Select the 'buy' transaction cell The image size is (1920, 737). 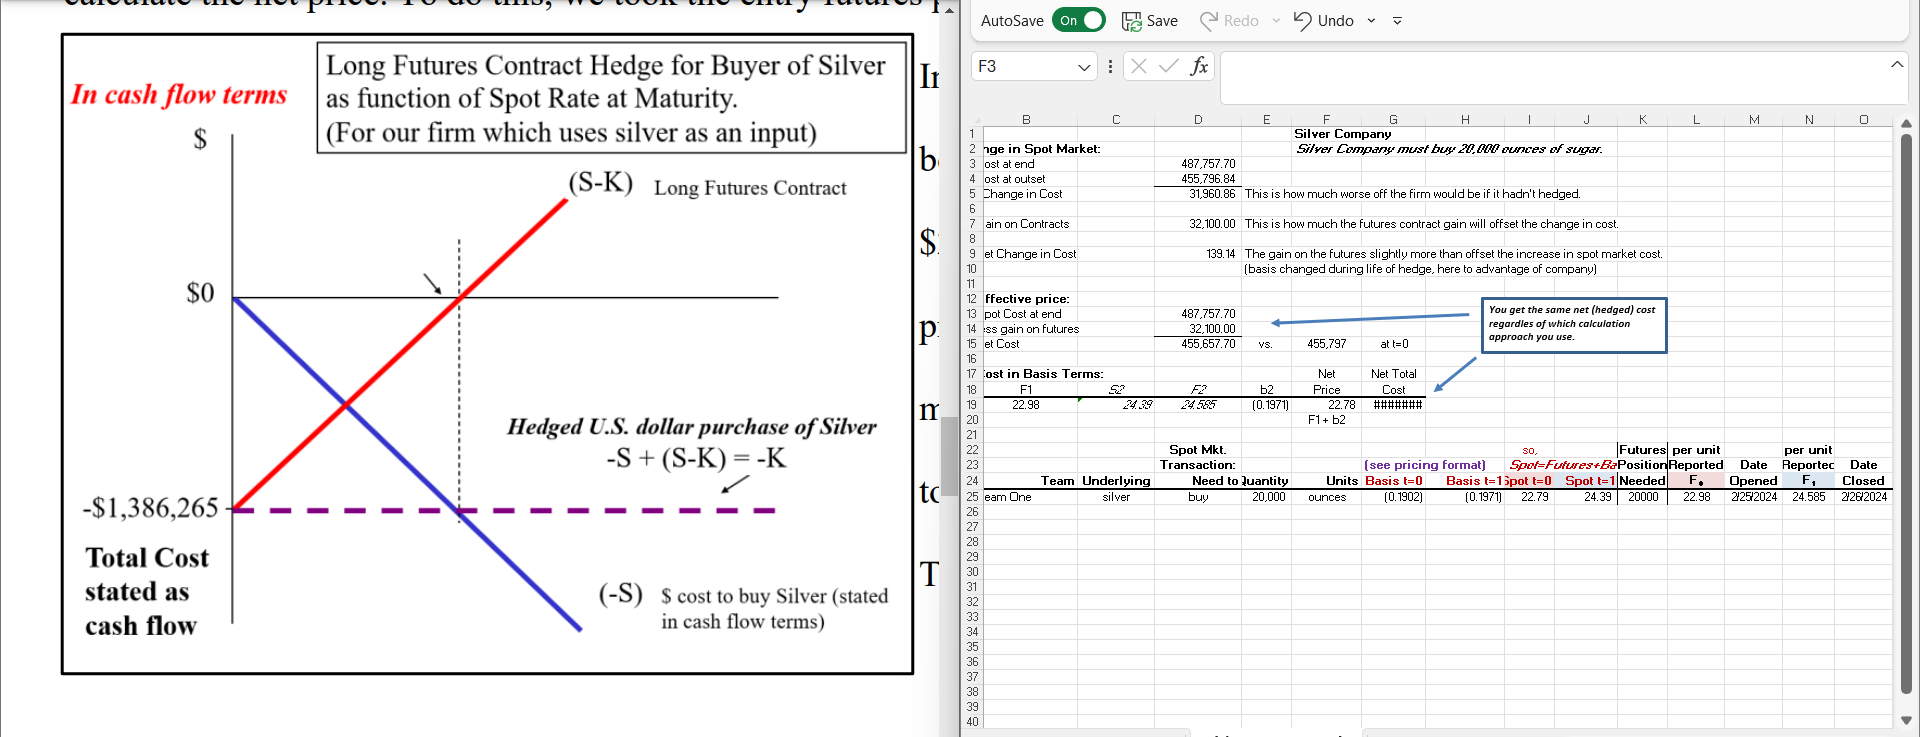click(x=1198, y=497)
